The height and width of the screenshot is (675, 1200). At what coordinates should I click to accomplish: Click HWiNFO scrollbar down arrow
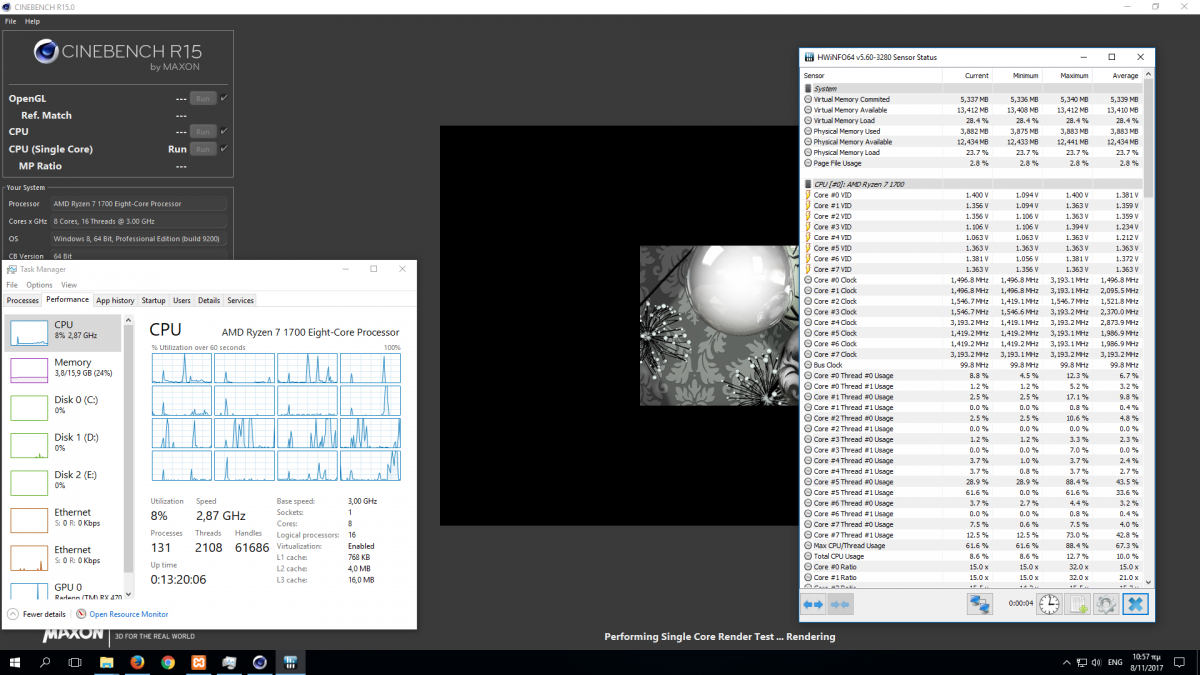tap(1149, 581)
